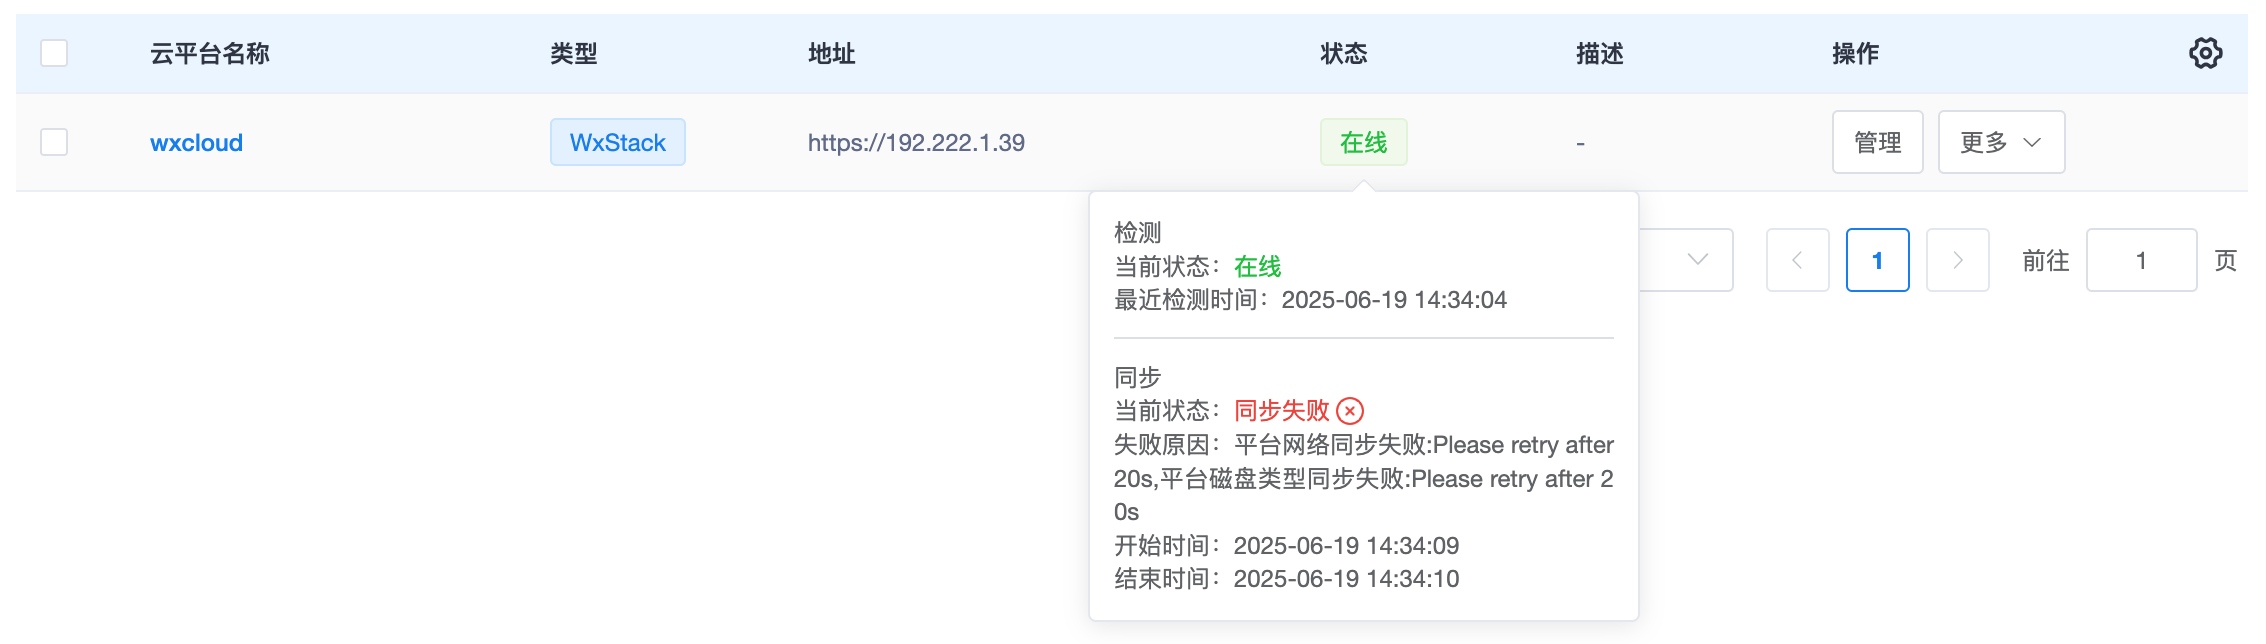Click the 状态 column header
Screen dimensions: 2266x644
tap(1344, 54)
